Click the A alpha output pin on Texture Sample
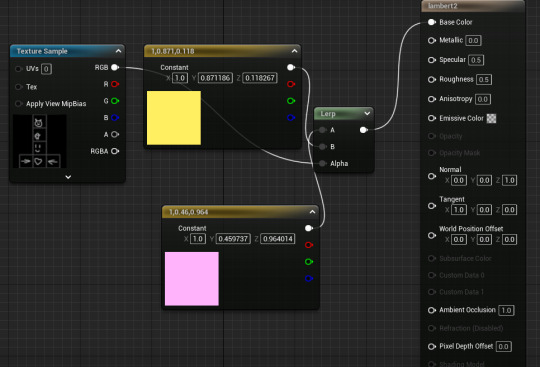The height and width of the screenshot is (367, 540). click(115, 134)
